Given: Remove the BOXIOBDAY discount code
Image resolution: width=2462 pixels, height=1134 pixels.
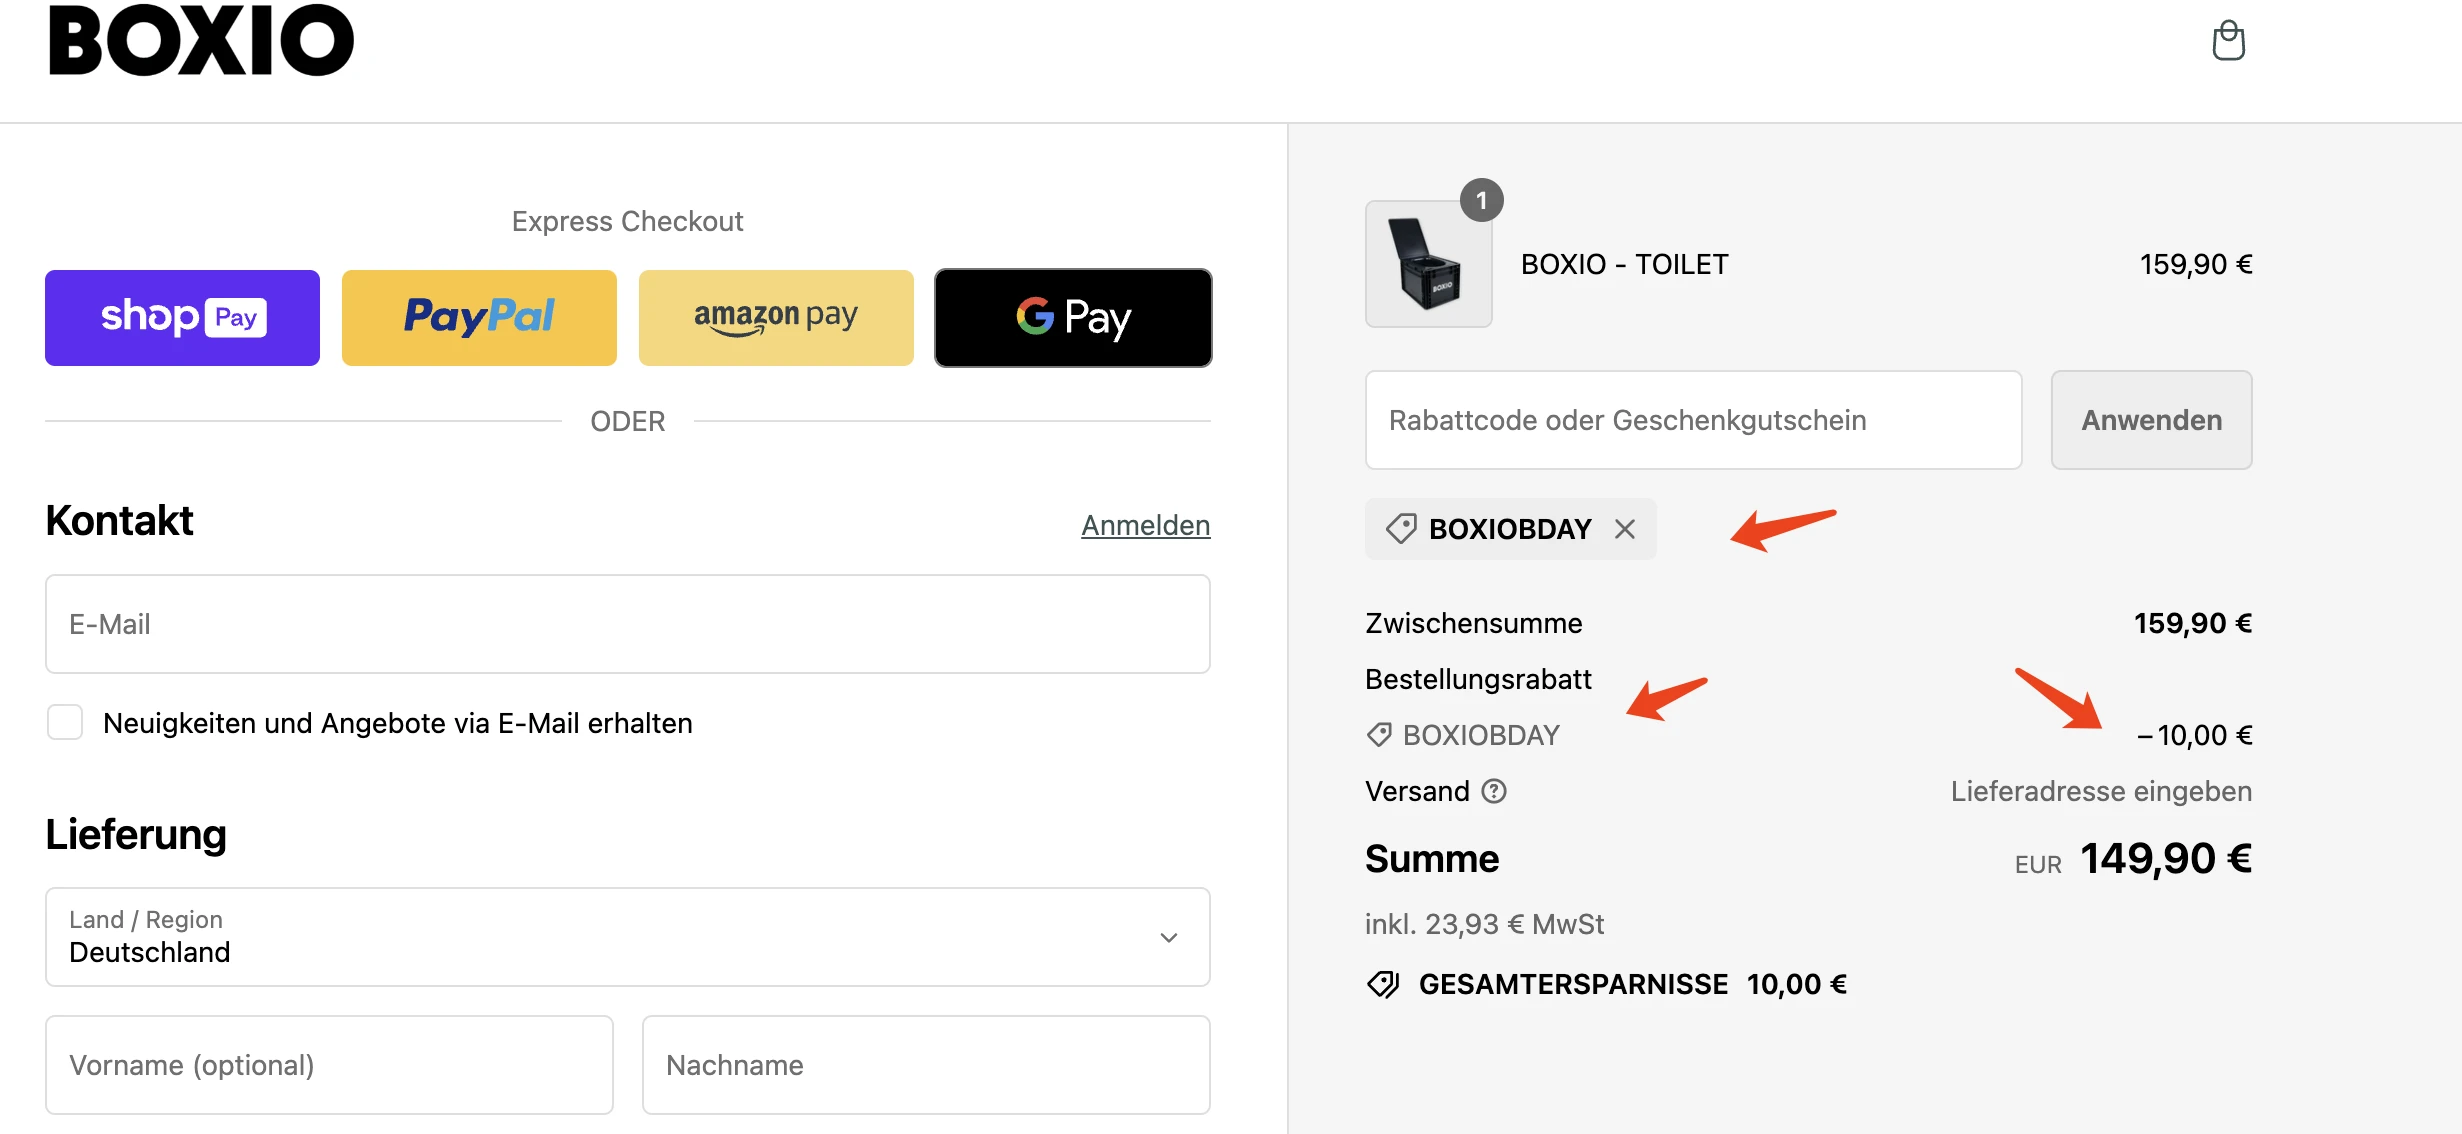Looking at the screenshot, I should click(1625, 529).
